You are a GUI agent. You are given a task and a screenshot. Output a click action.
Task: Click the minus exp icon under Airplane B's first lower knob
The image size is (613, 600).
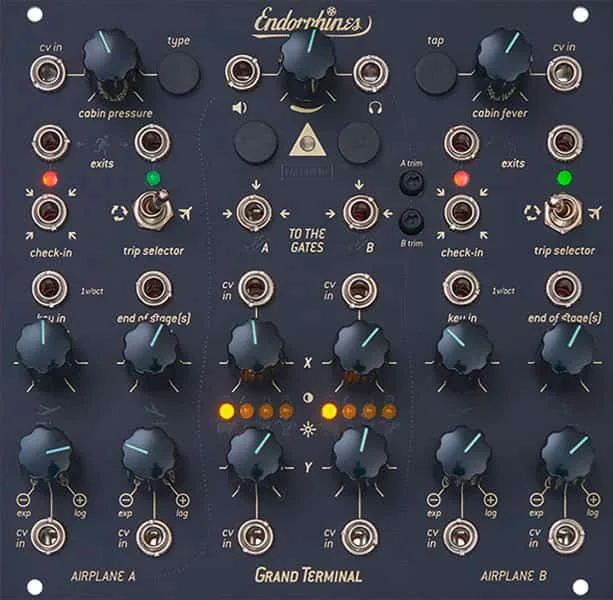(433, 500)
